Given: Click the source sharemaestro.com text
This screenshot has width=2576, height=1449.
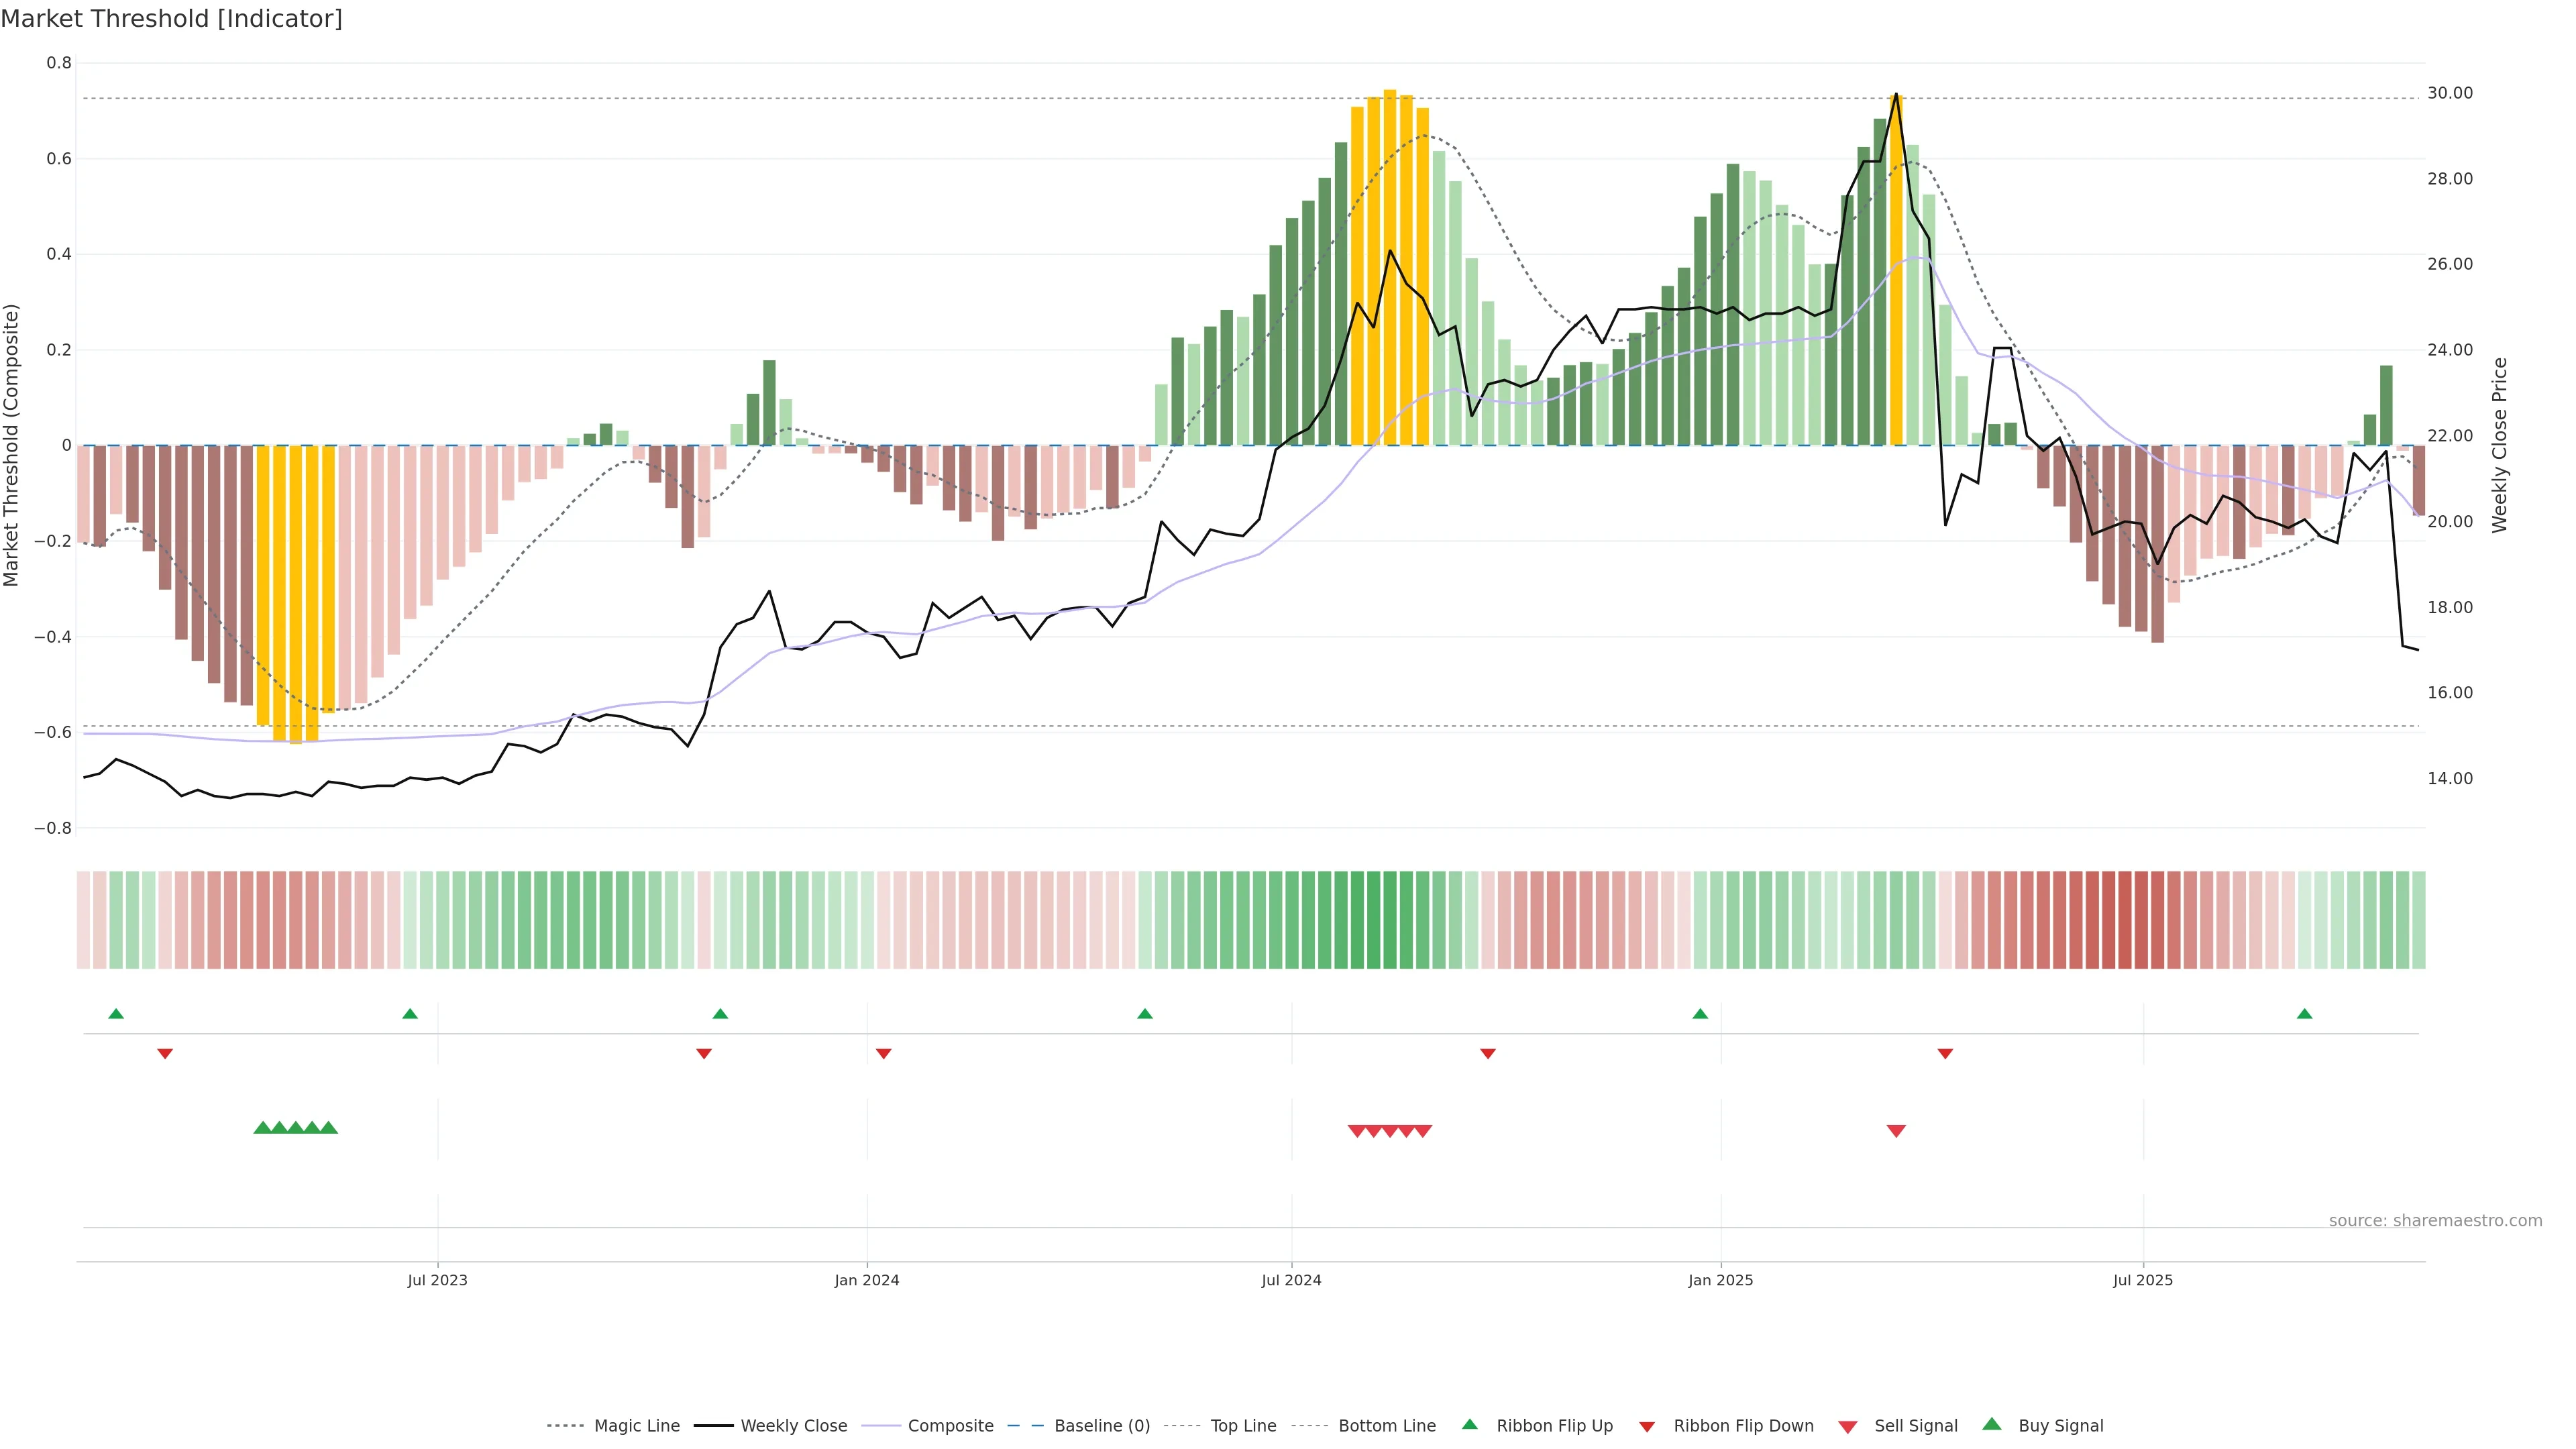Looking at the screenshot, I should 2435,1220.
